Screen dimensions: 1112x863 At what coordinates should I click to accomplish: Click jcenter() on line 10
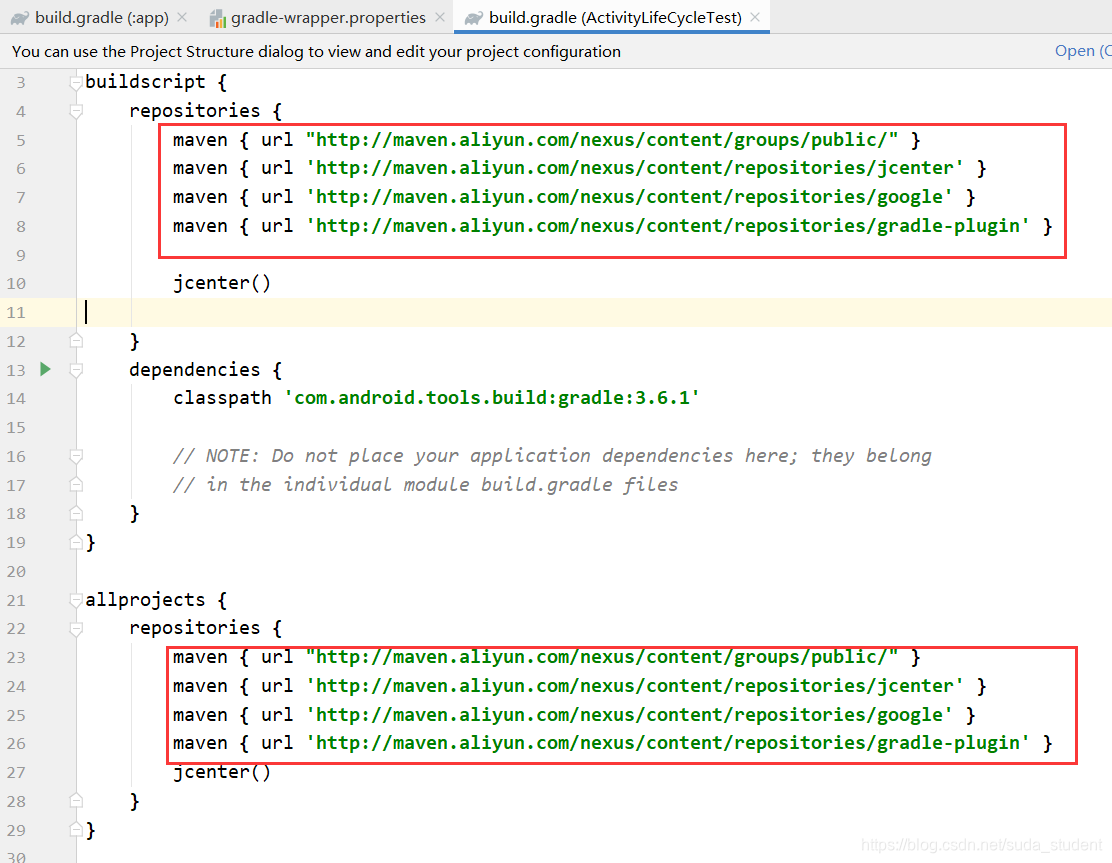tap(222, 283)
